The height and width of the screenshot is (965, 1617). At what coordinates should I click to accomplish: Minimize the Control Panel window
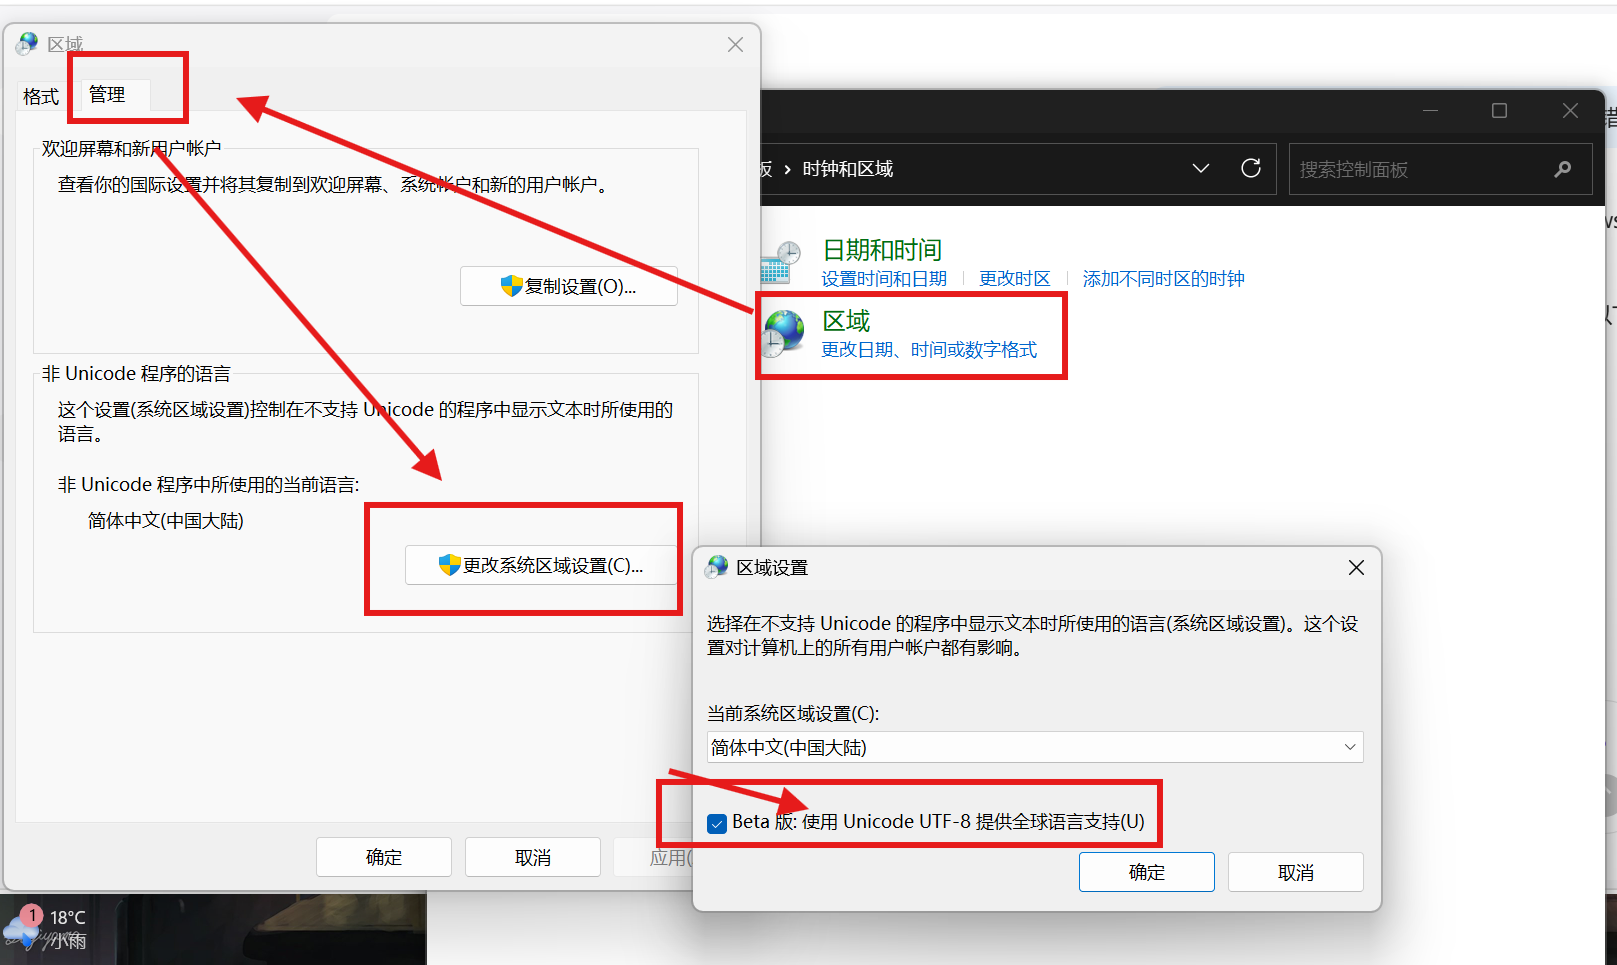click(x=1430, y=110)
